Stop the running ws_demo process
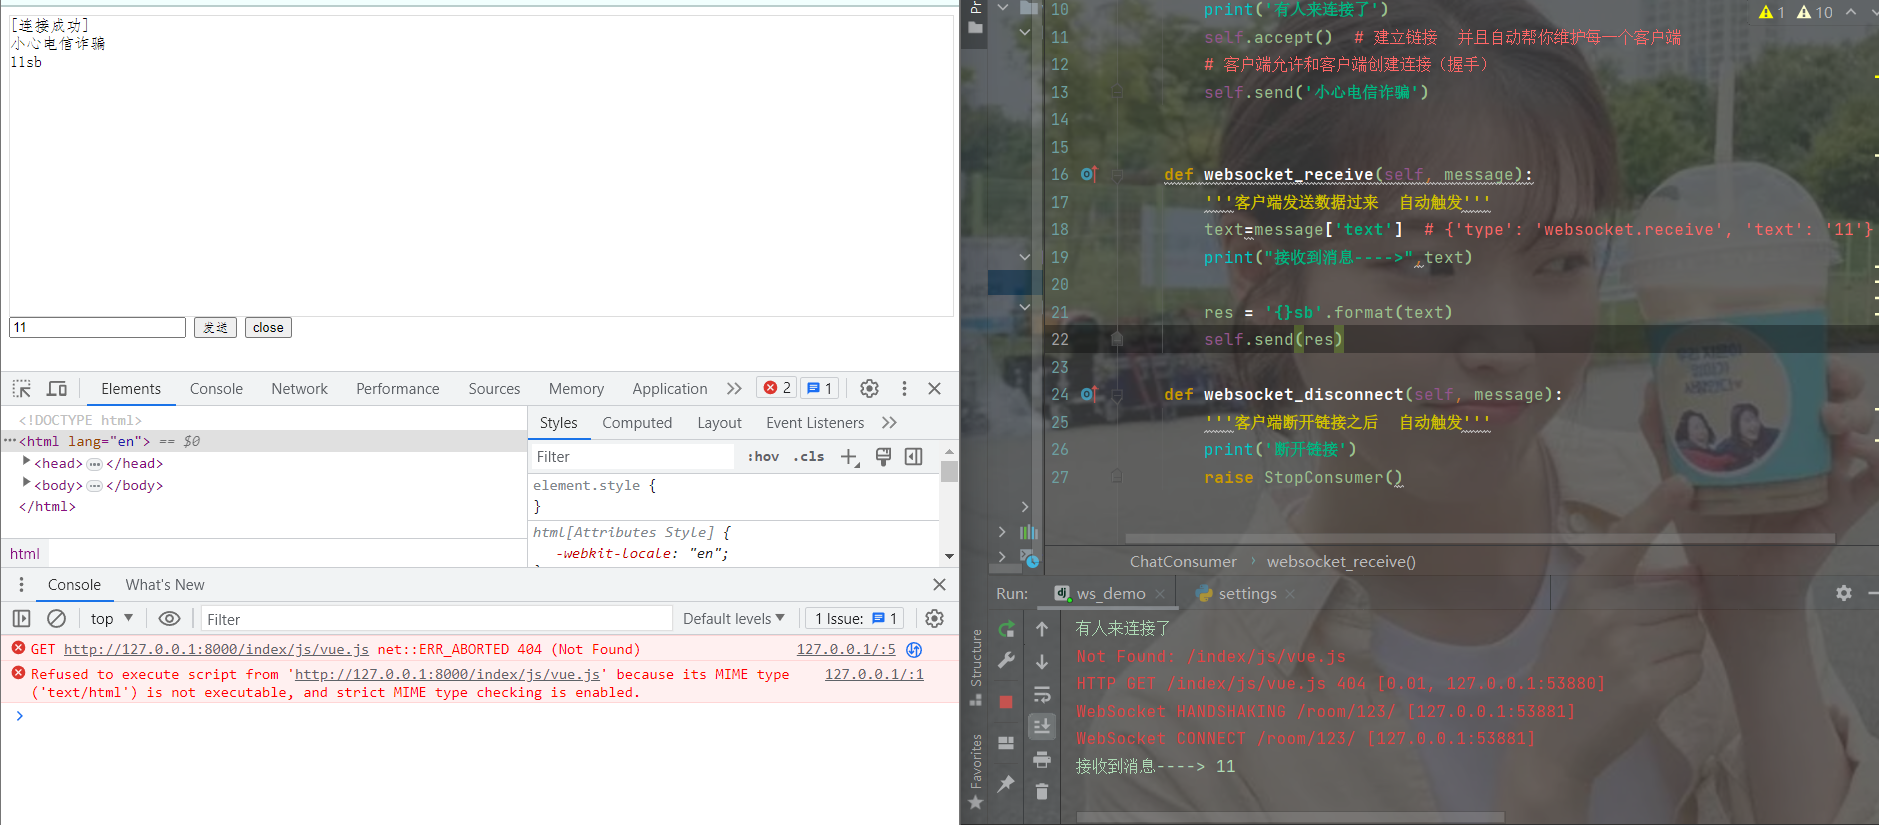 coord(1006,702)
